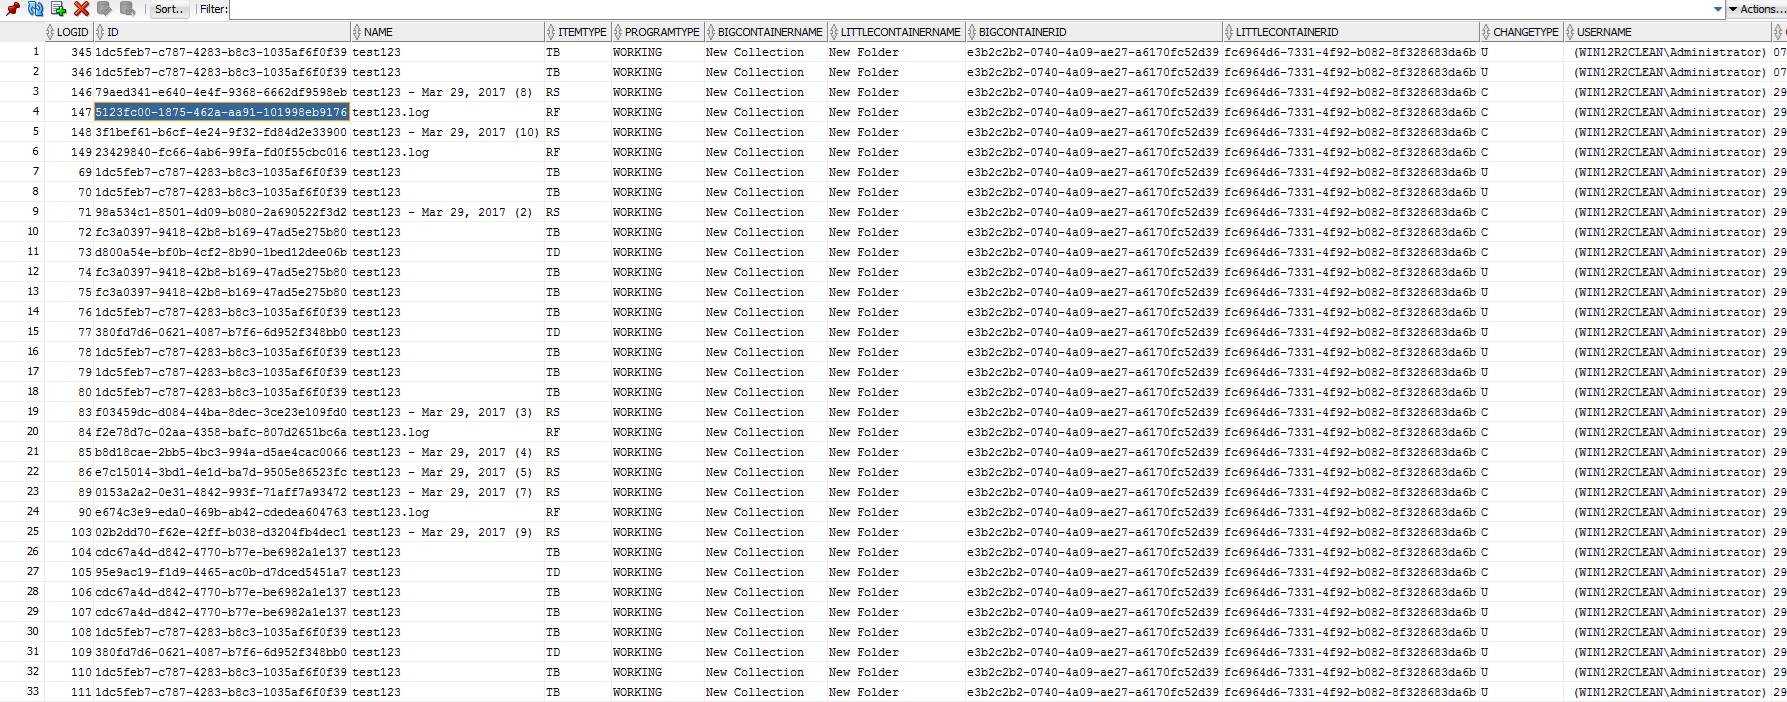This screenshot has width=1787, height=702.
Task: Click name 'test123 - Mar 29, 2017 (3)'
Action: (x=442, y=412)
